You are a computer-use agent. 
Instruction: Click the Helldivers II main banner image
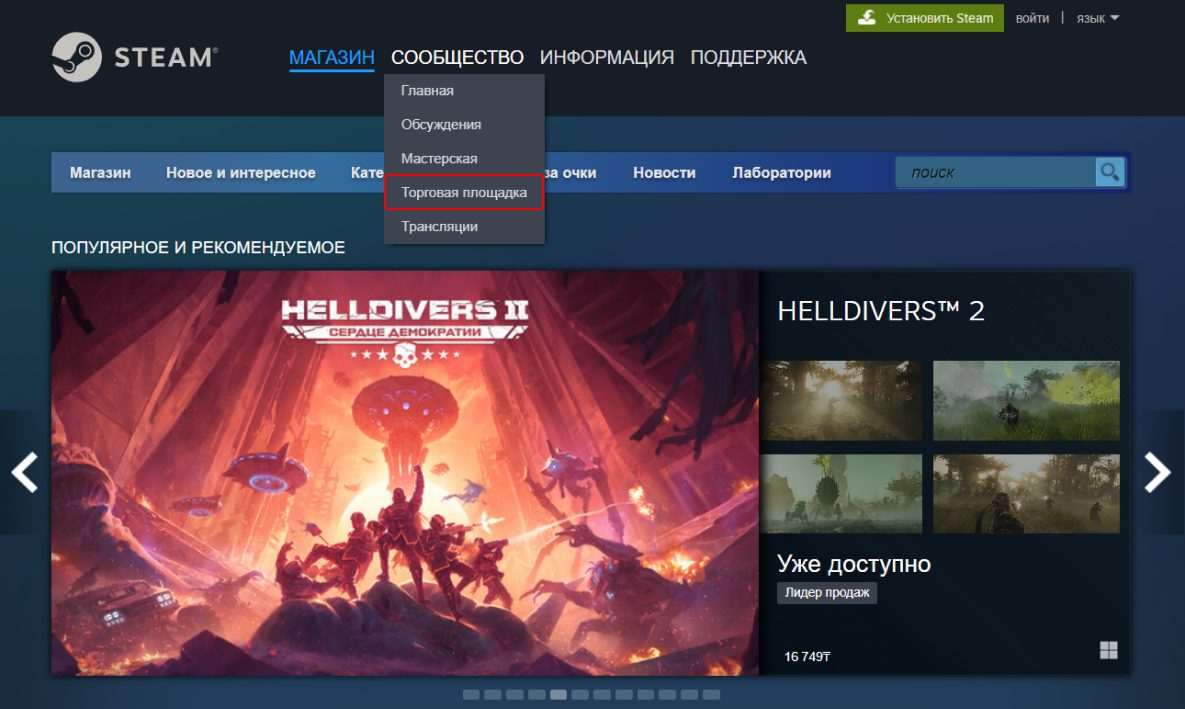tap(405, 472)
